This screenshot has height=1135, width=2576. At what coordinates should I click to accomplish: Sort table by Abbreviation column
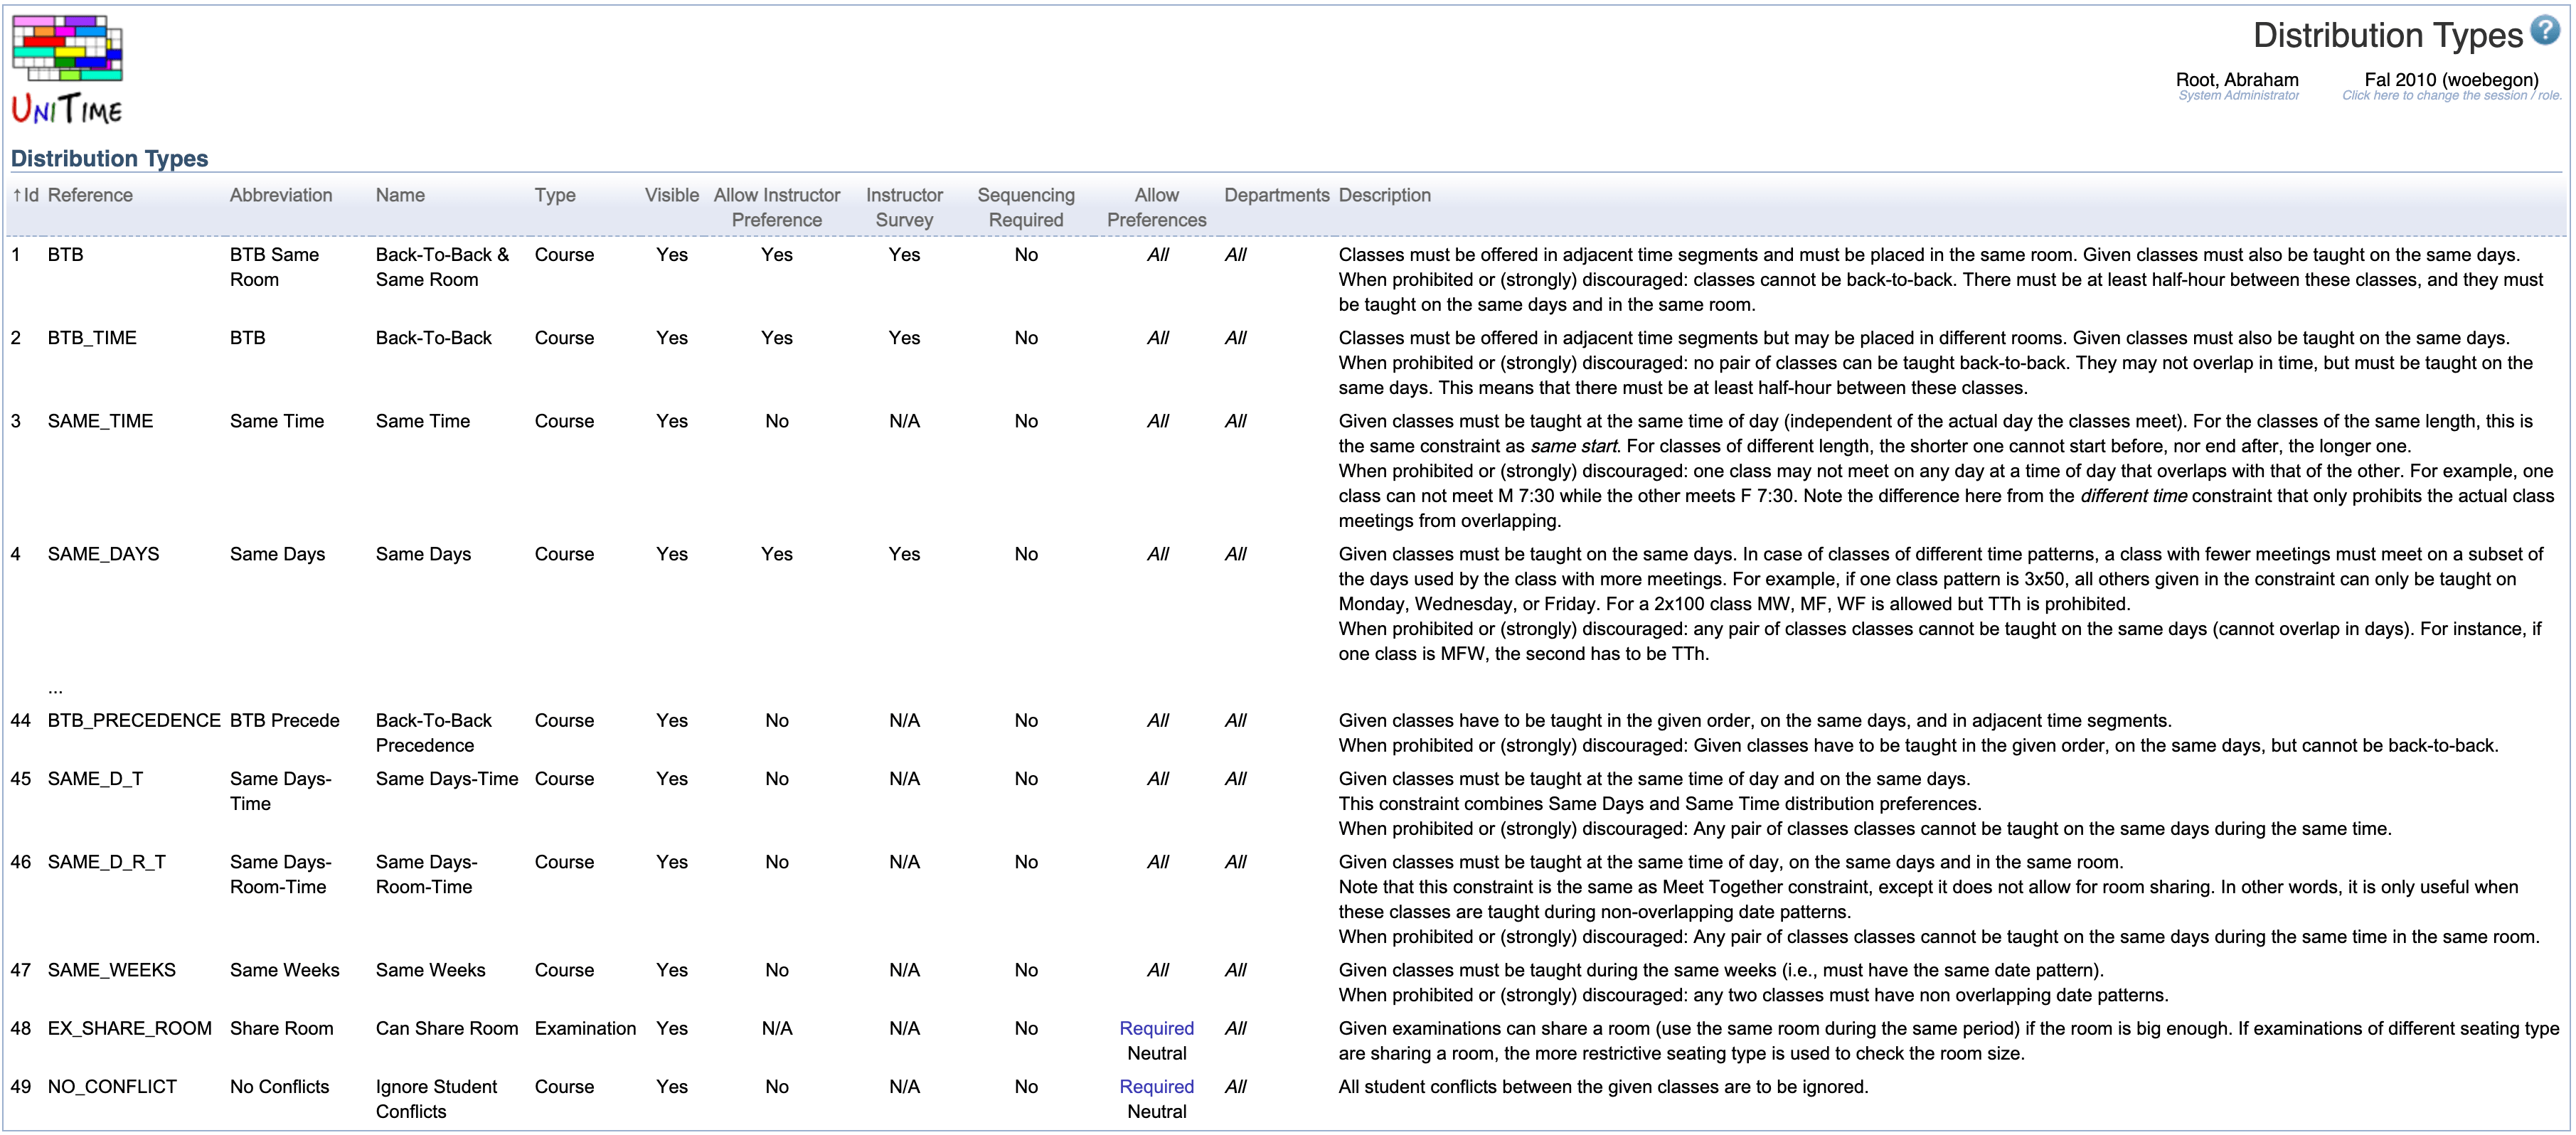(x=281, y=195)
